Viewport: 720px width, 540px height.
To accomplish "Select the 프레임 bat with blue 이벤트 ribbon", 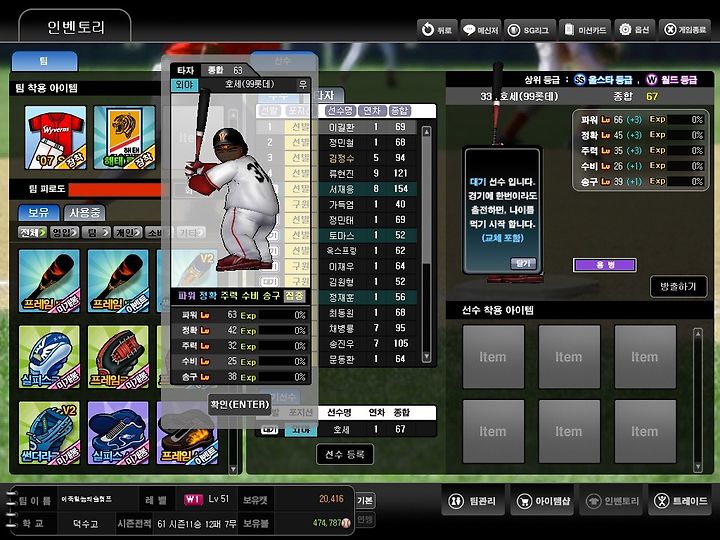I will [118, 281].
